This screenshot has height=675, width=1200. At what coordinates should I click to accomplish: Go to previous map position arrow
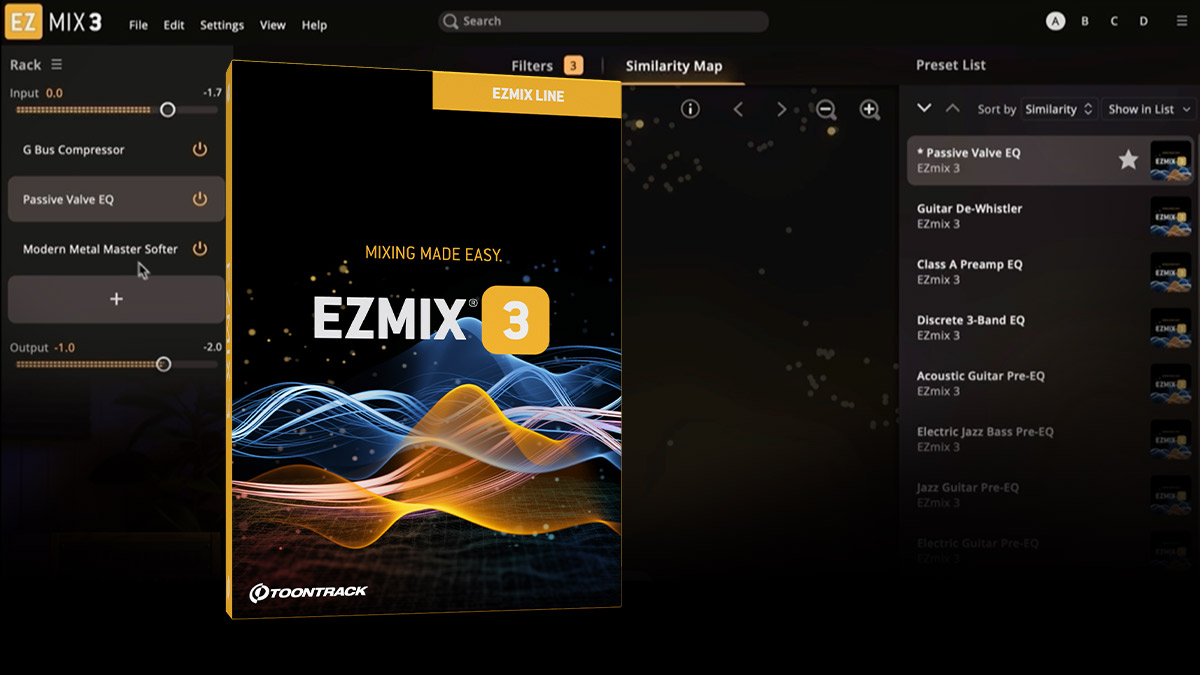click(x=738, y=109)
